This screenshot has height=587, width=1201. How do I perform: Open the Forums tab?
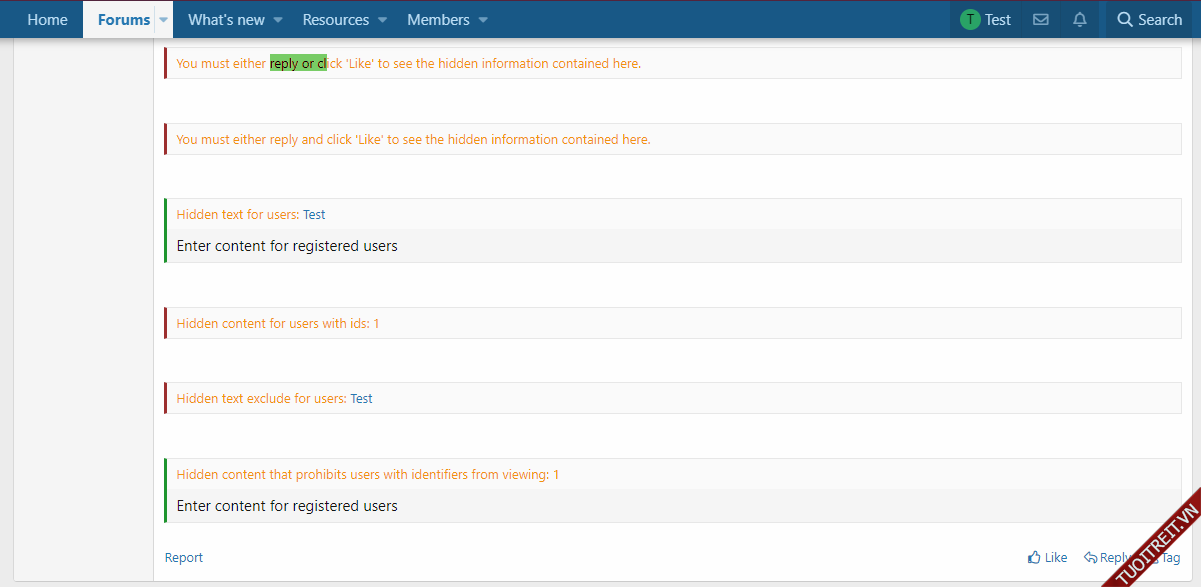(123, 20)
